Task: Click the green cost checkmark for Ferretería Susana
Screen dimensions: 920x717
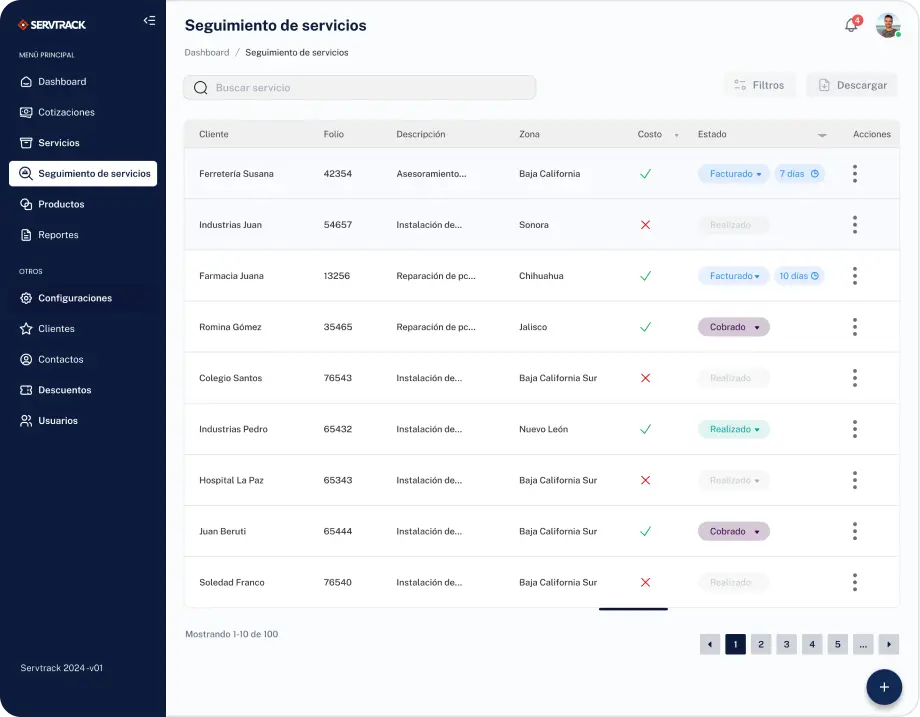Action: tap(645, 174)
